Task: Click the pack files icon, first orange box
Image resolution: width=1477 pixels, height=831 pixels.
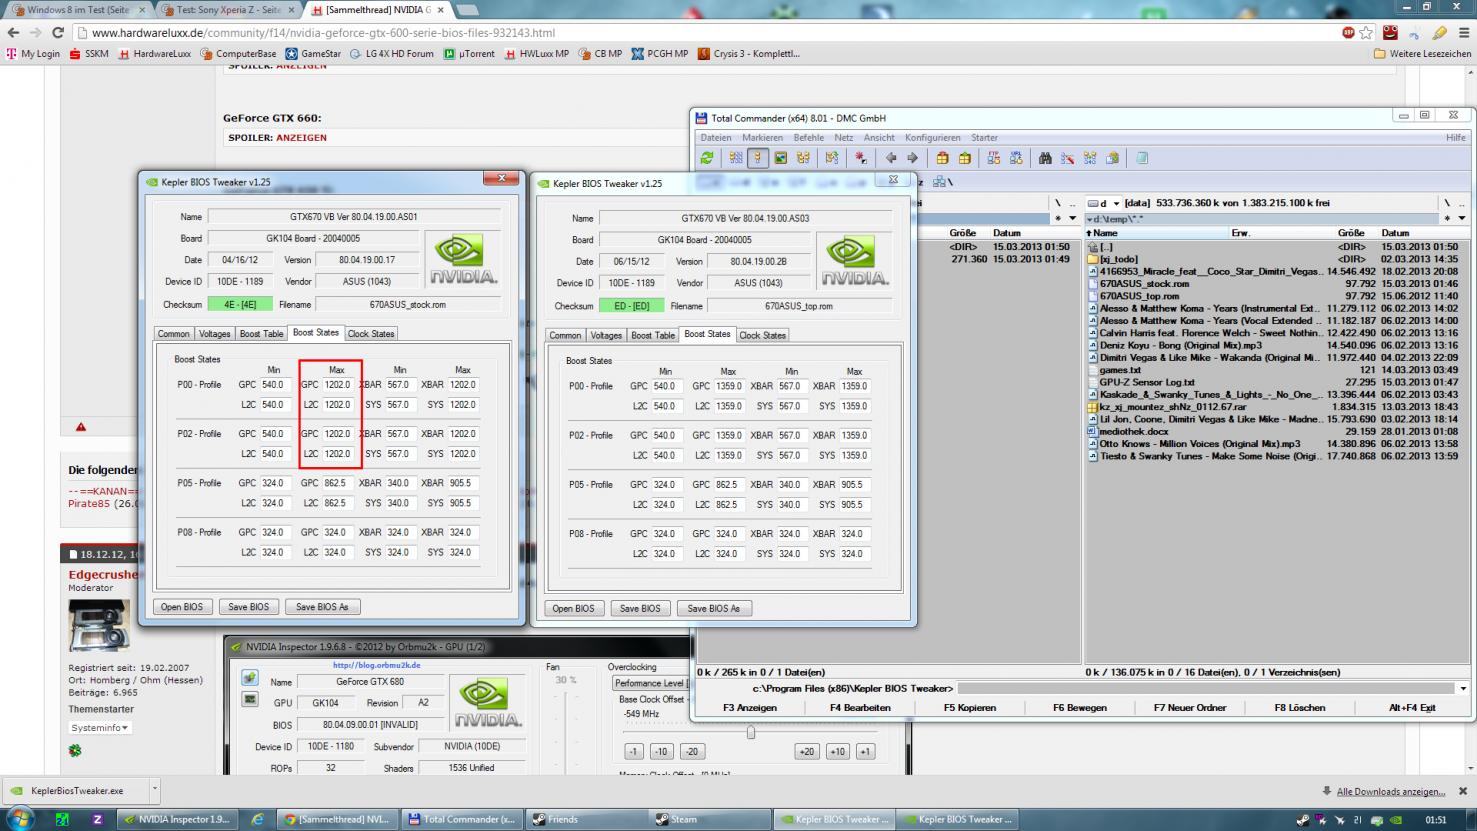Action: [942, 158]
